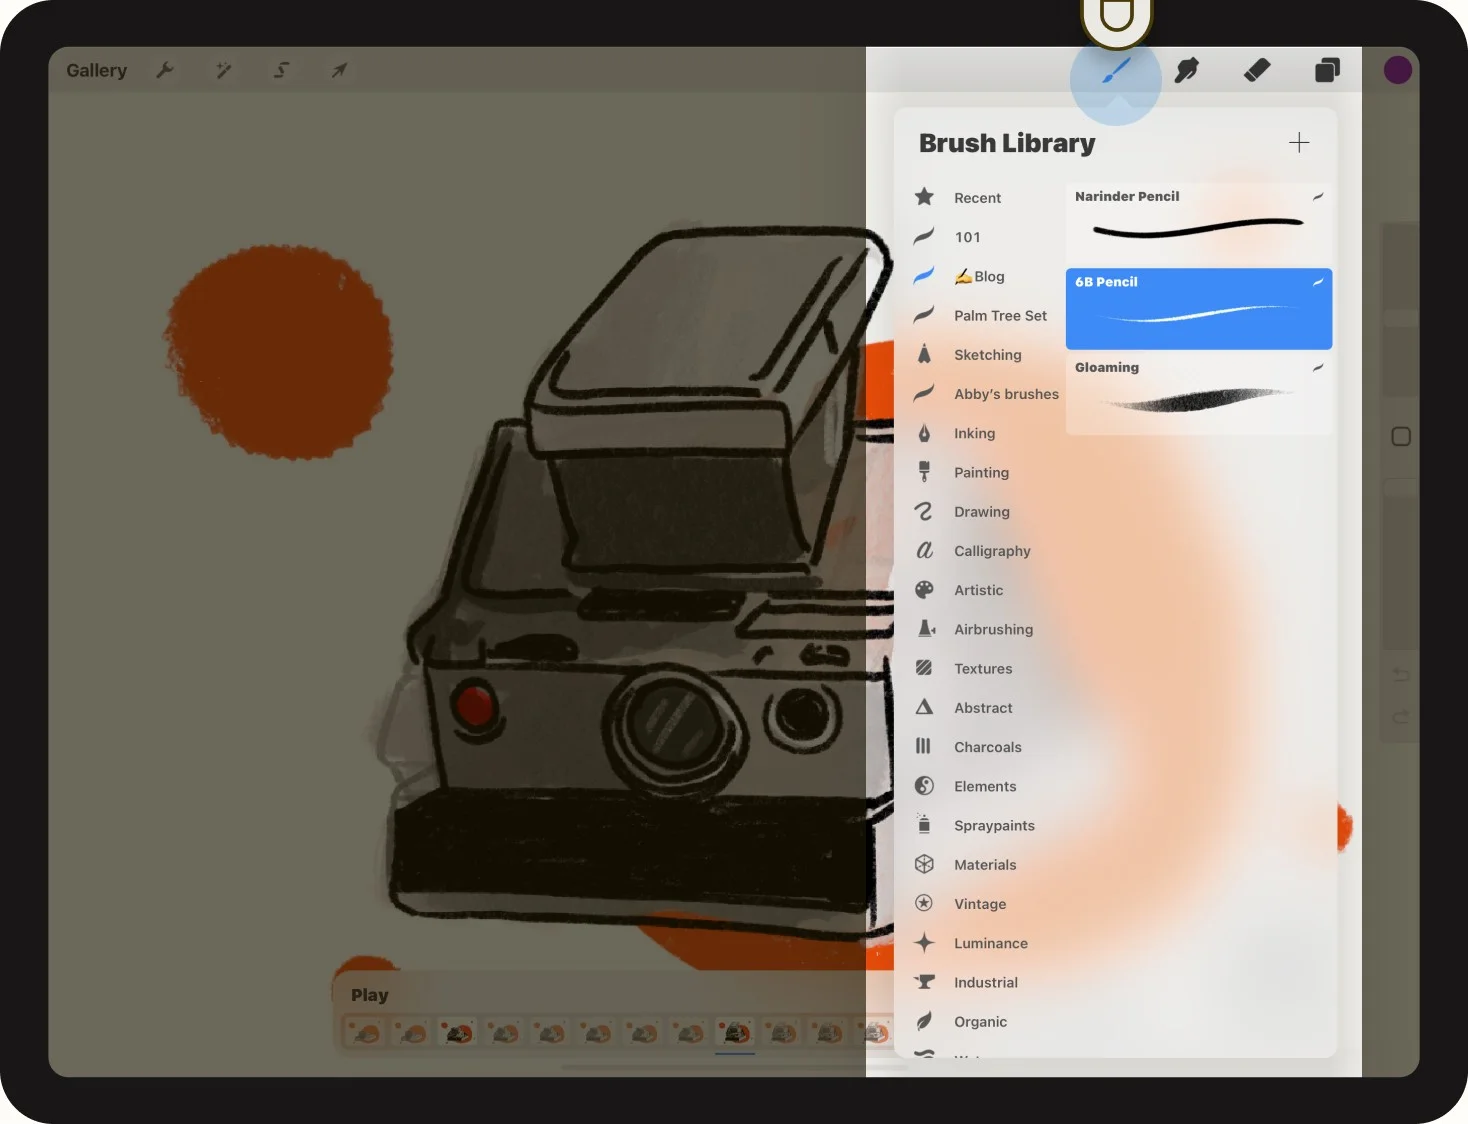
Task: Select the Paint brush tool
Action: pos(1116,69)
